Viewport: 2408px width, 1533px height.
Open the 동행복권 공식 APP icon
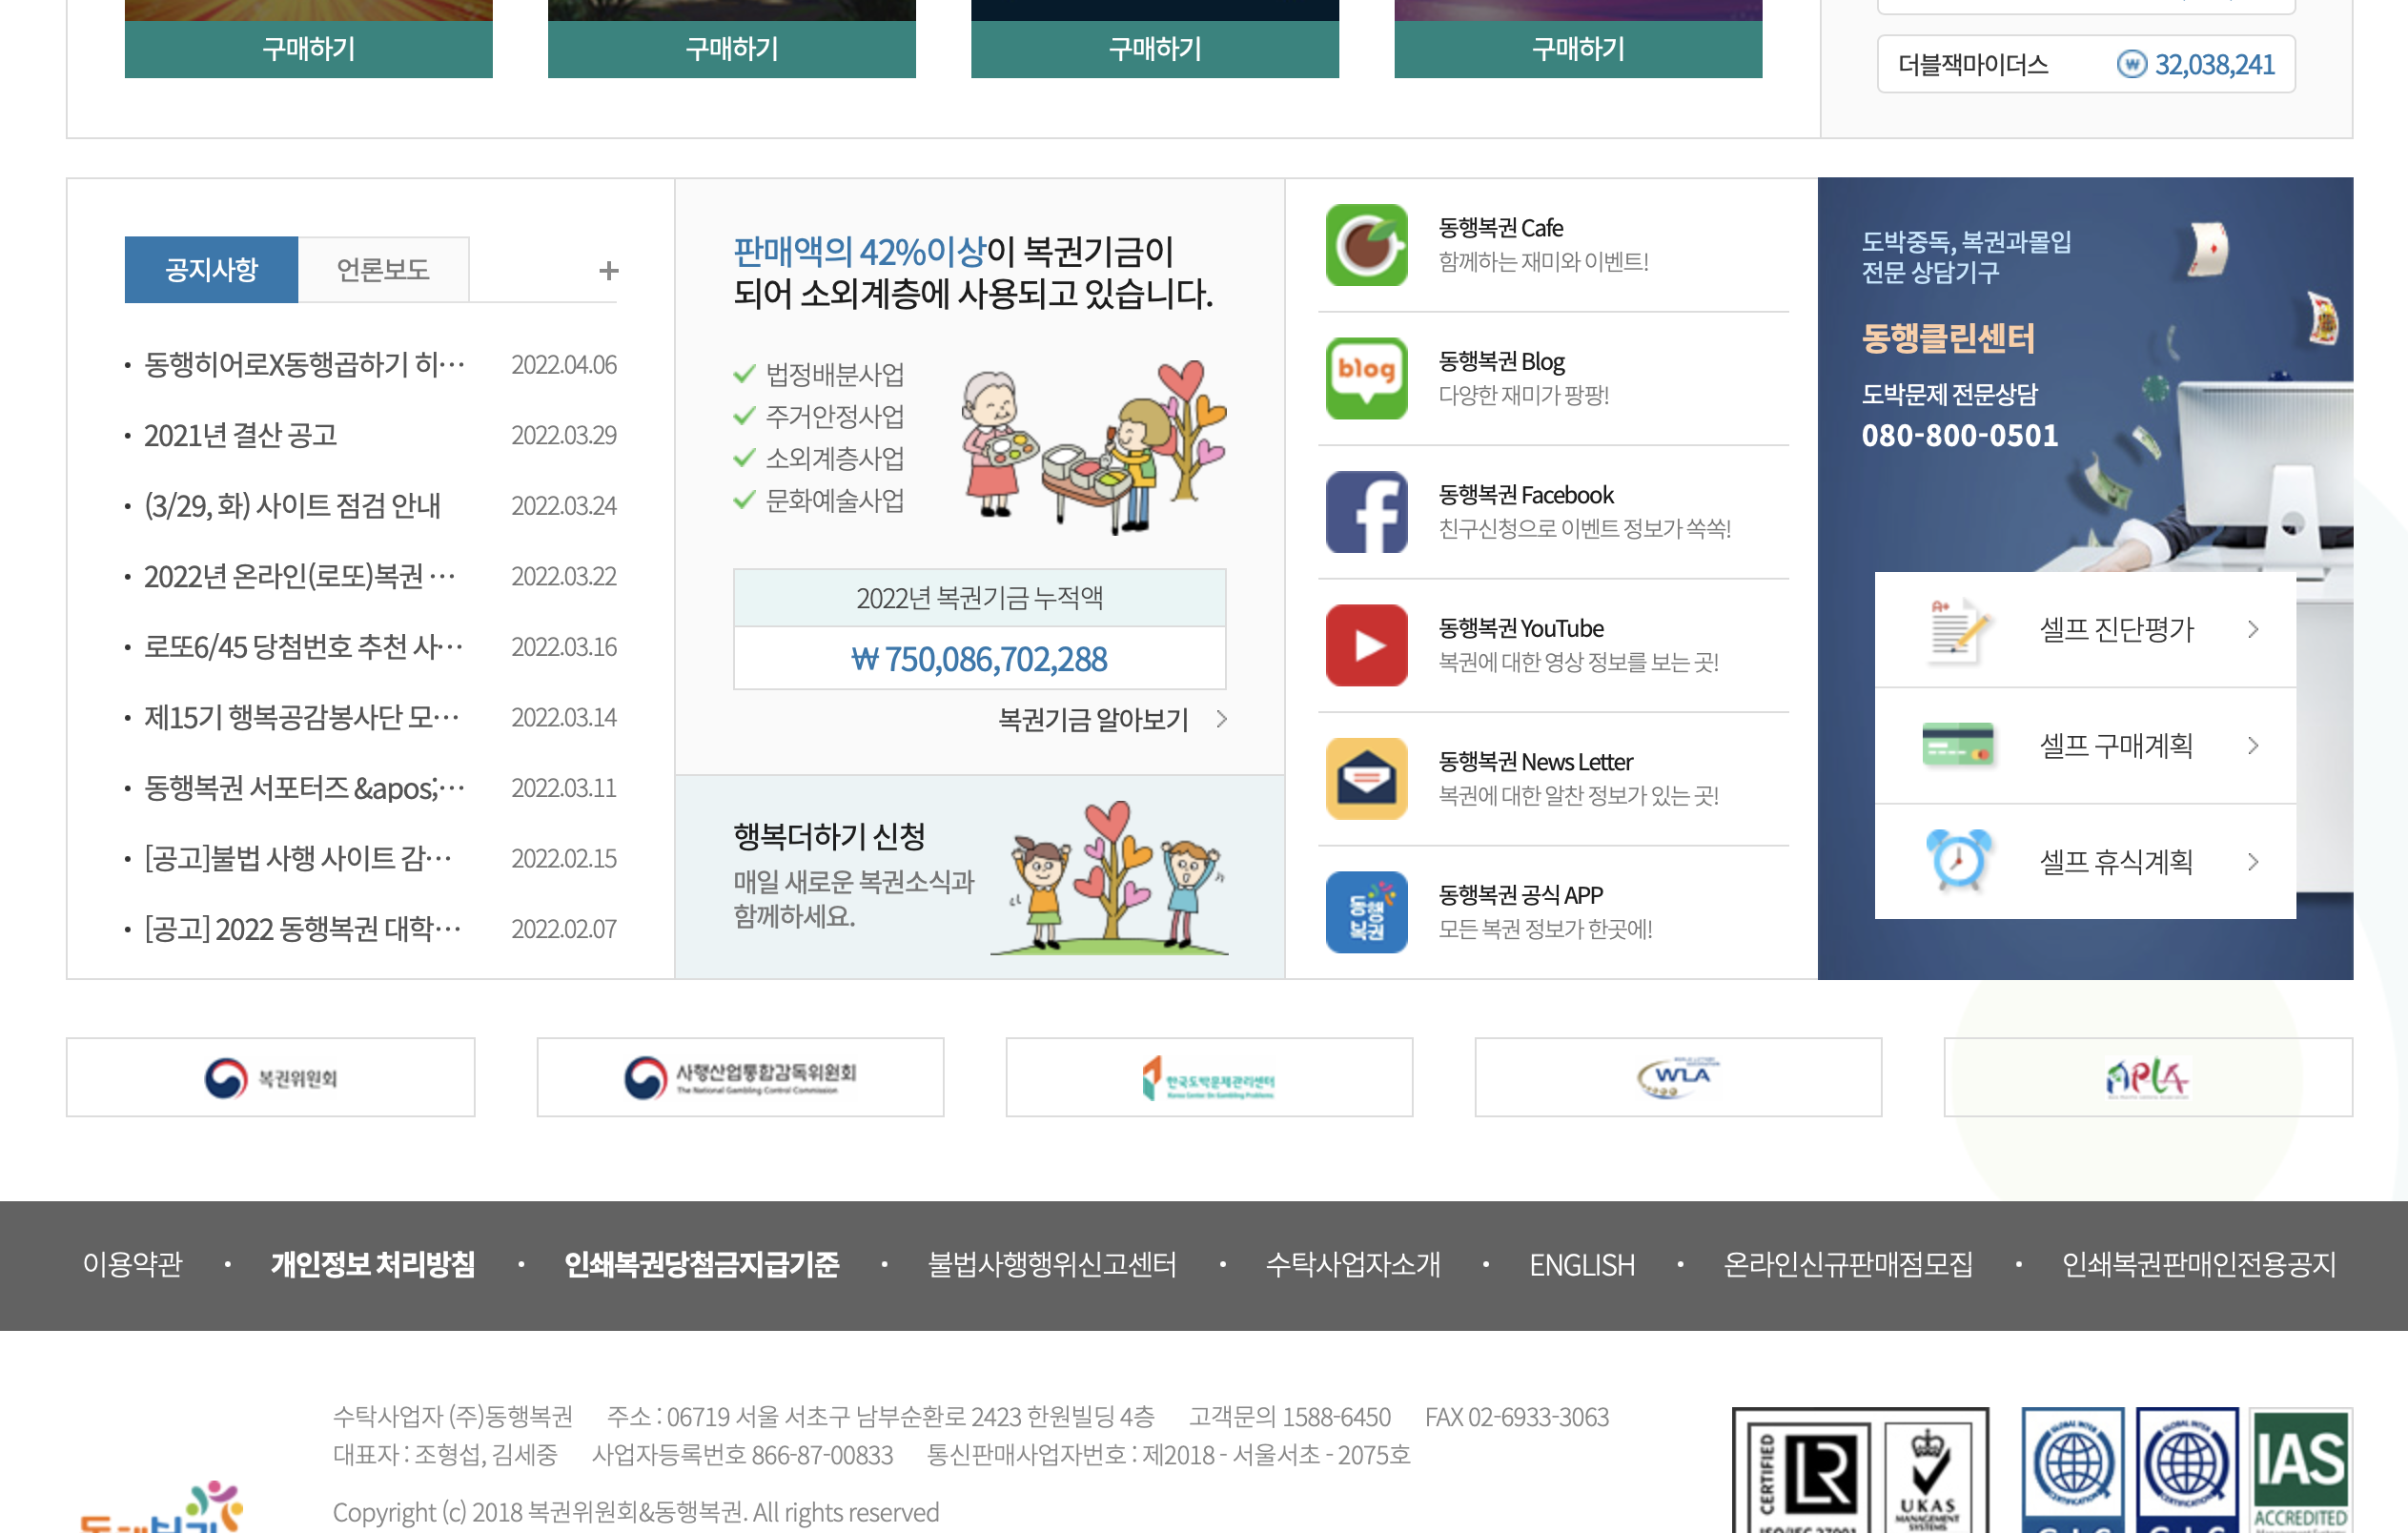click(1366, 911)
